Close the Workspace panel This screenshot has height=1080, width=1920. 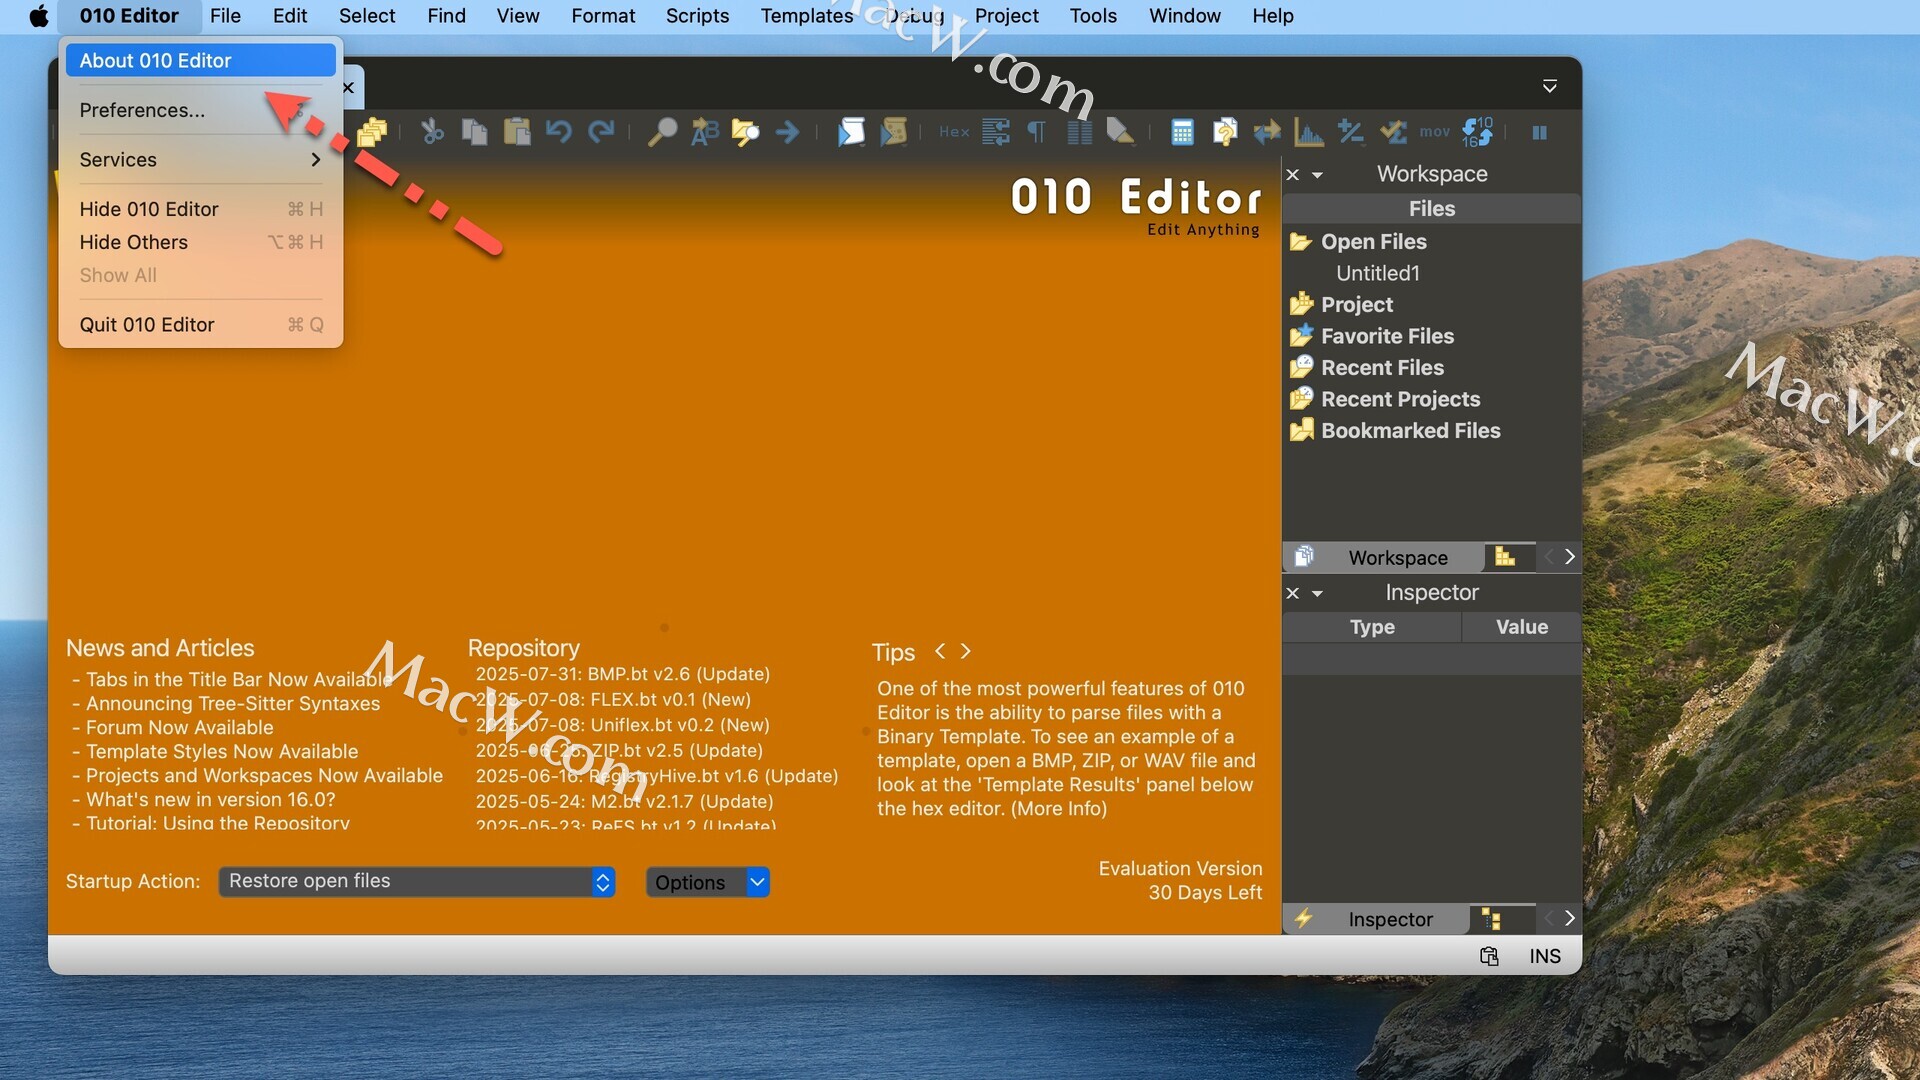coord(1293,174)
